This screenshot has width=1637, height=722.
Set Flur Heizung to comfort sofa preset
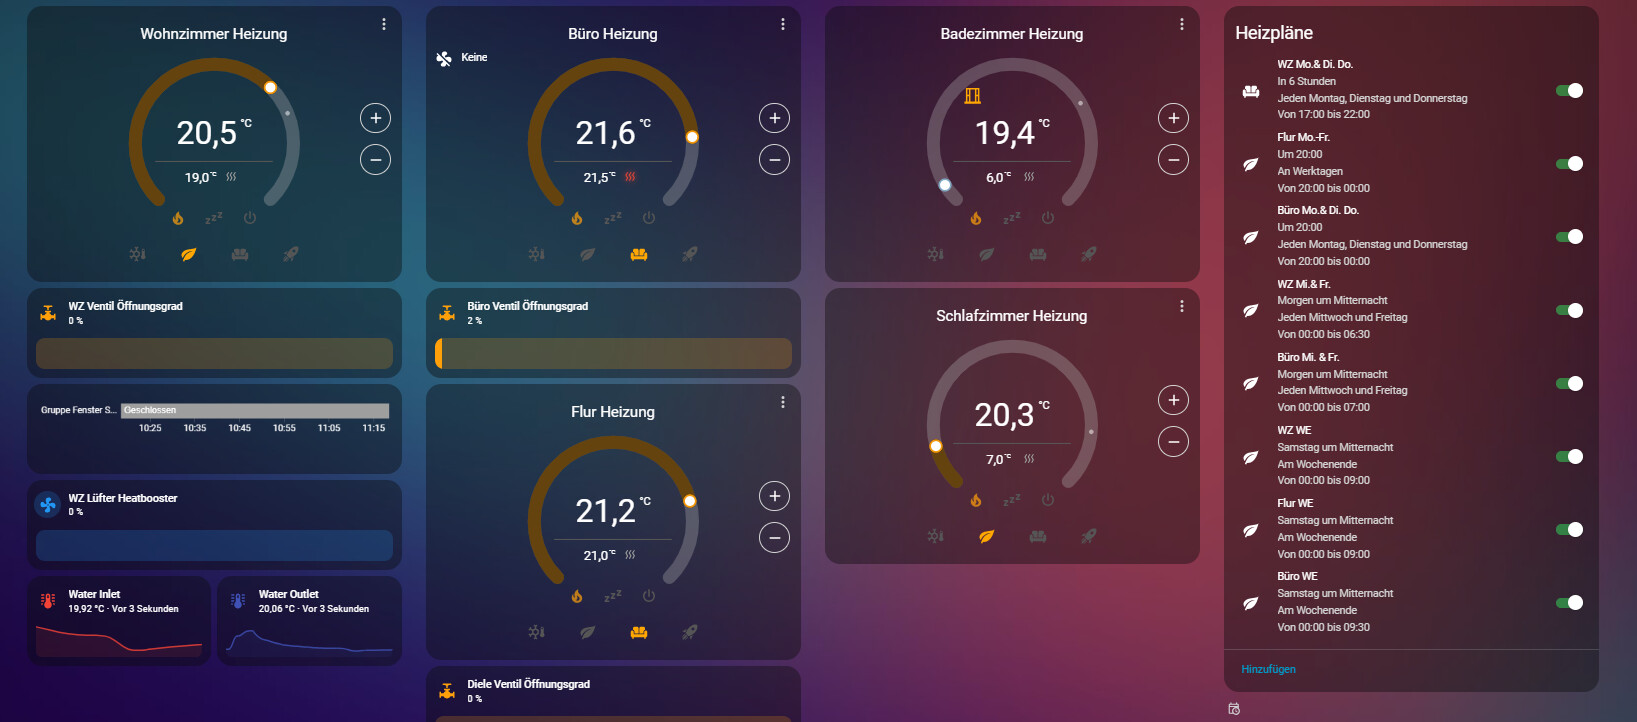point(638,632)
